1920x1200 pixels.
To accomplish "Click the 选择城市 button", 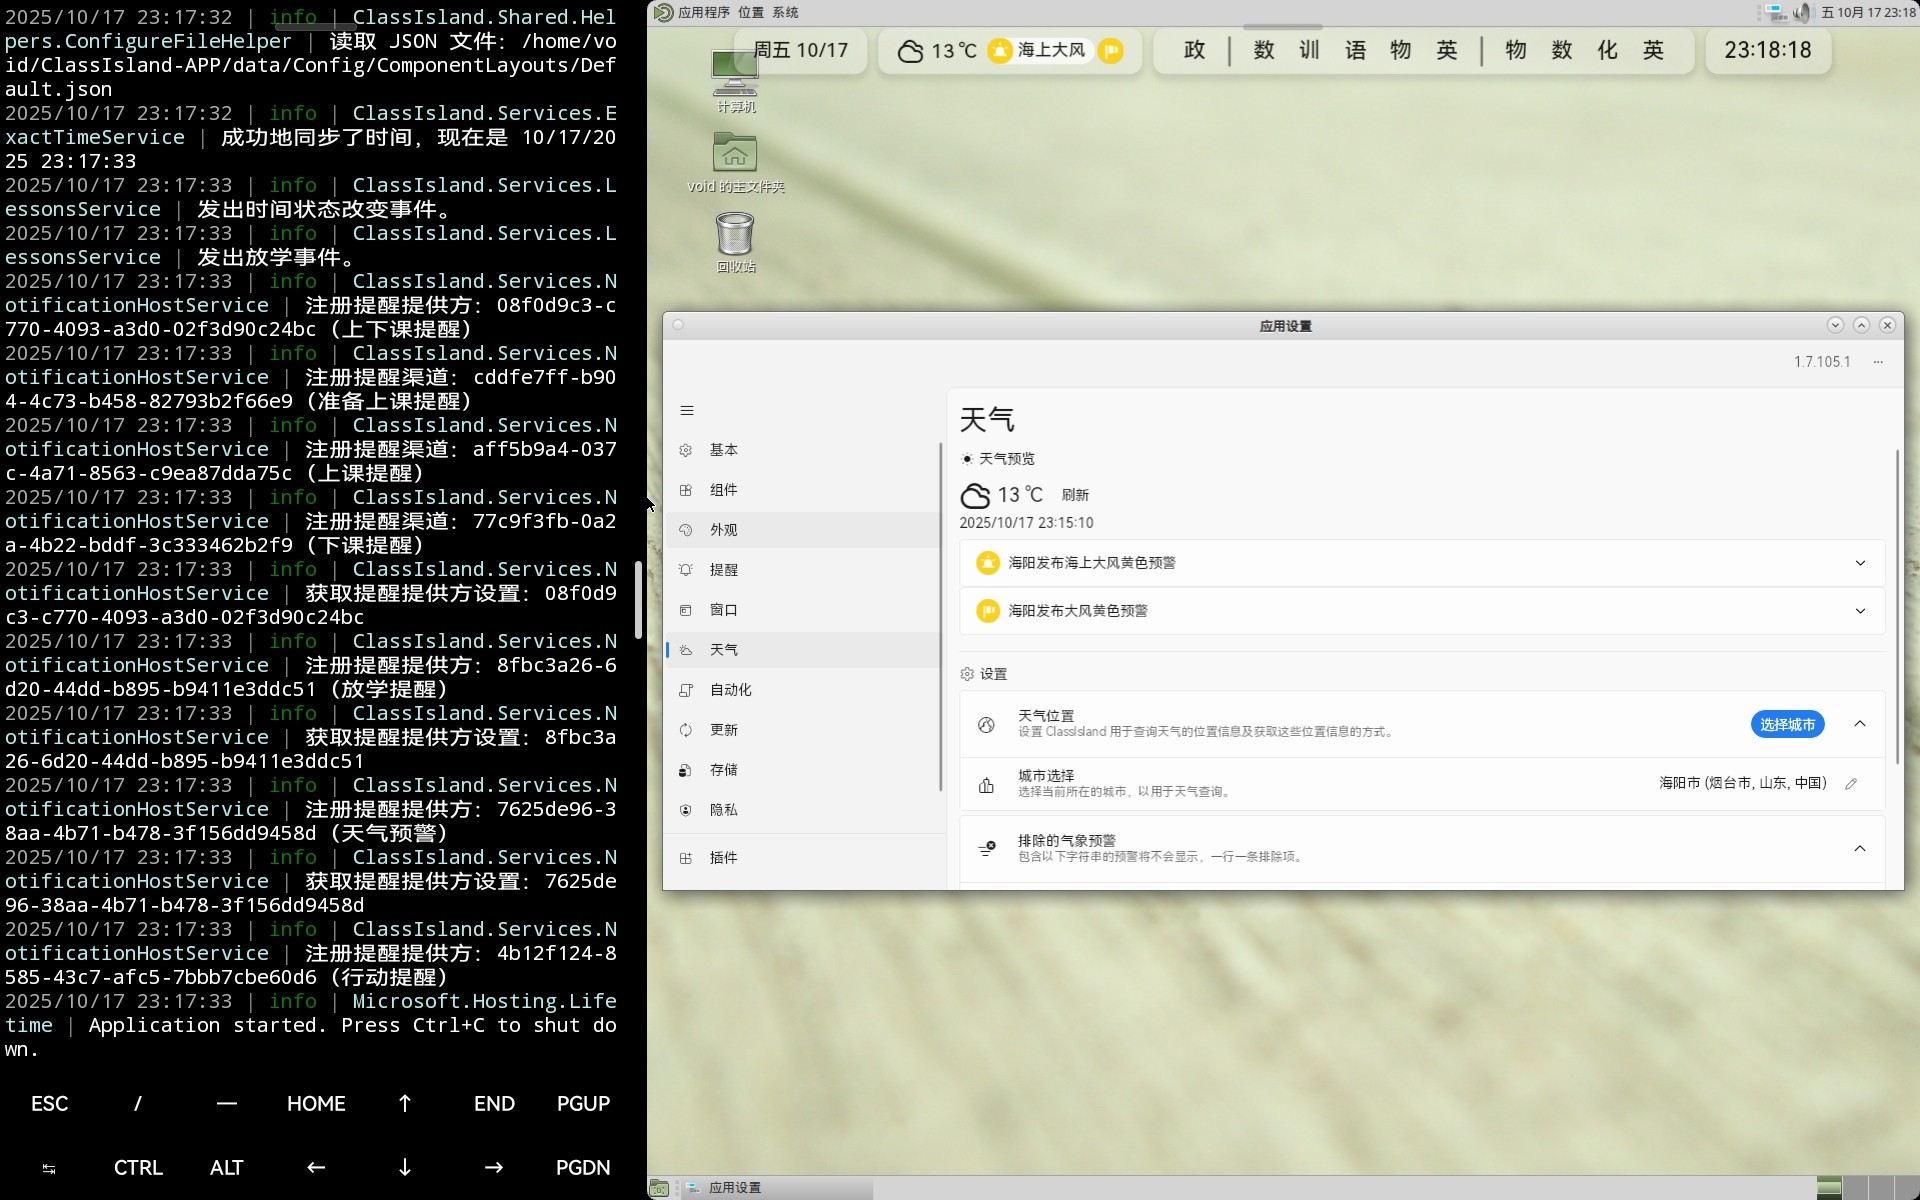I will [1787, 724].
